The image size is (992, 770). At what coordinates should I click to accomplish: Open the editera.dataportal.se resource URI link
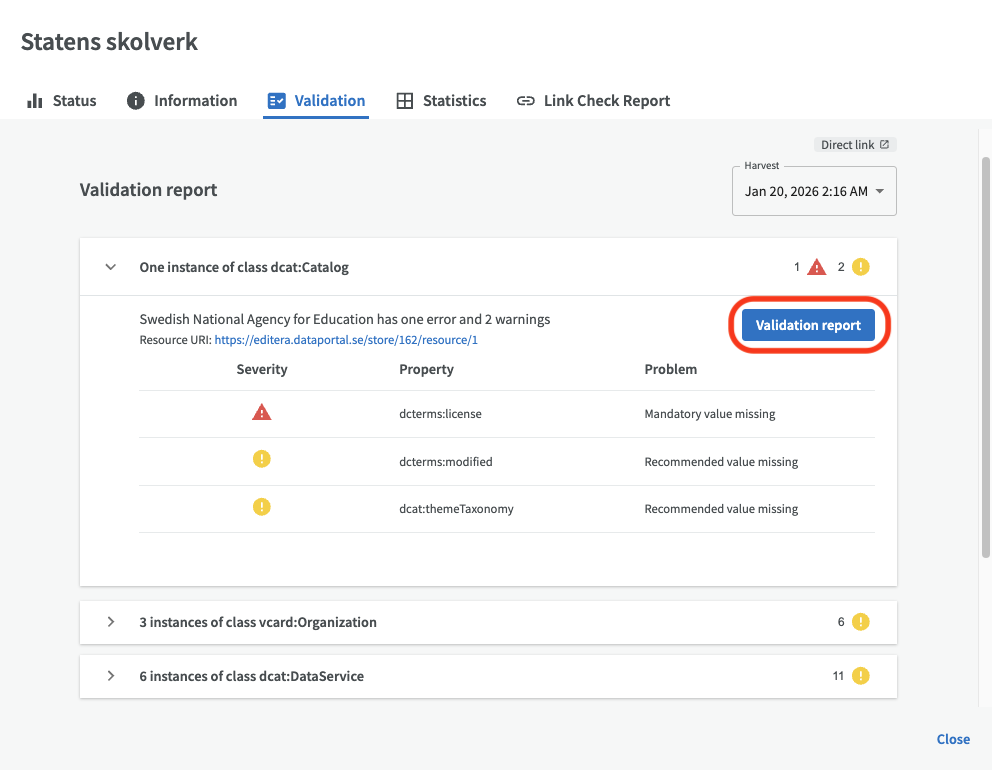tap(346, 340)
